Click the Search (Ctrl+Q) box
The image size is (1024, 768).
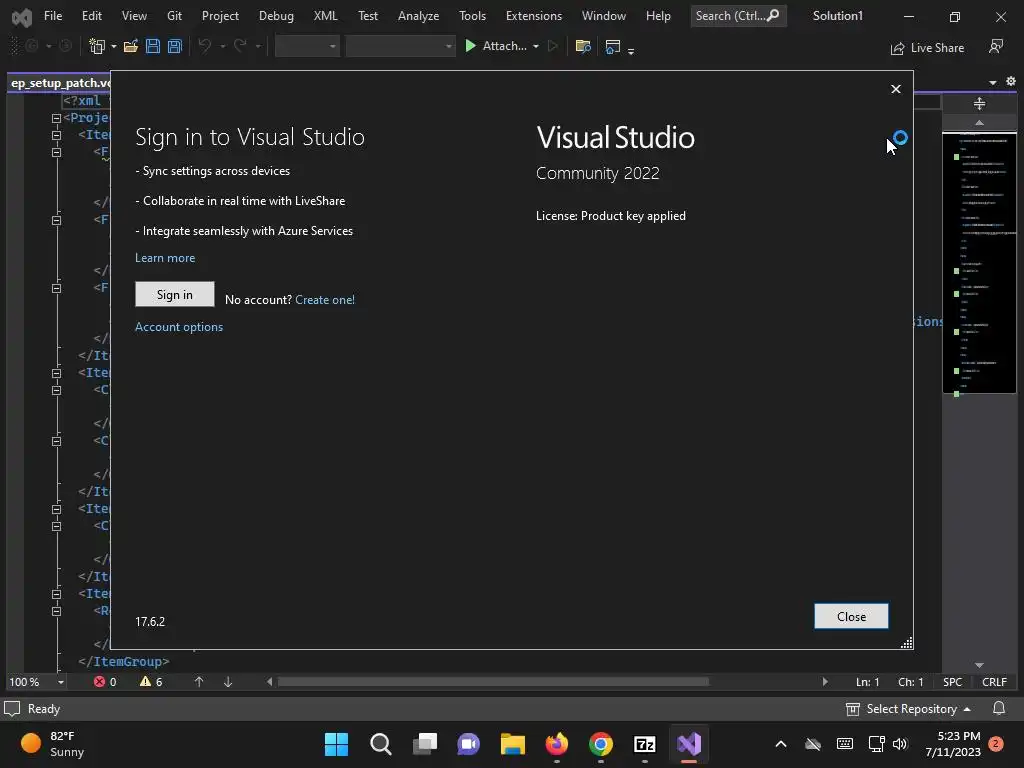coord(737,16)
